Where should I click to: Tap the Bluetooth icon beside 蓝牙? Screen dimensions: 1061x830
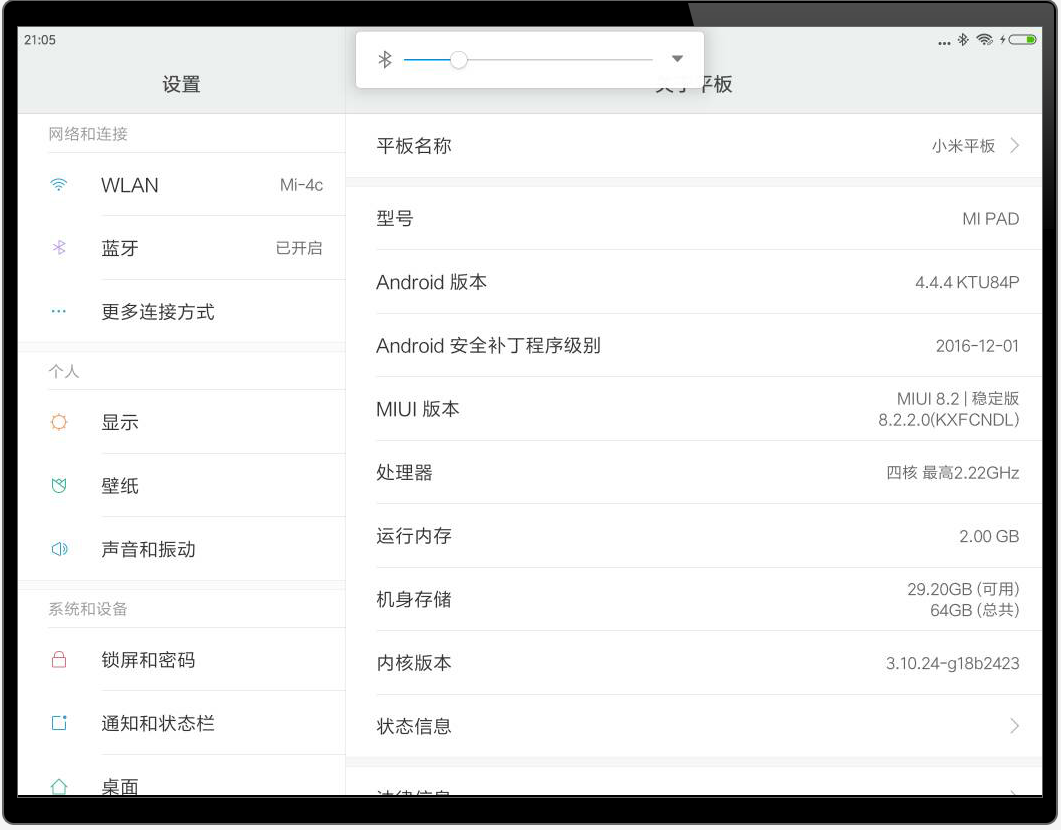[59, 248]
